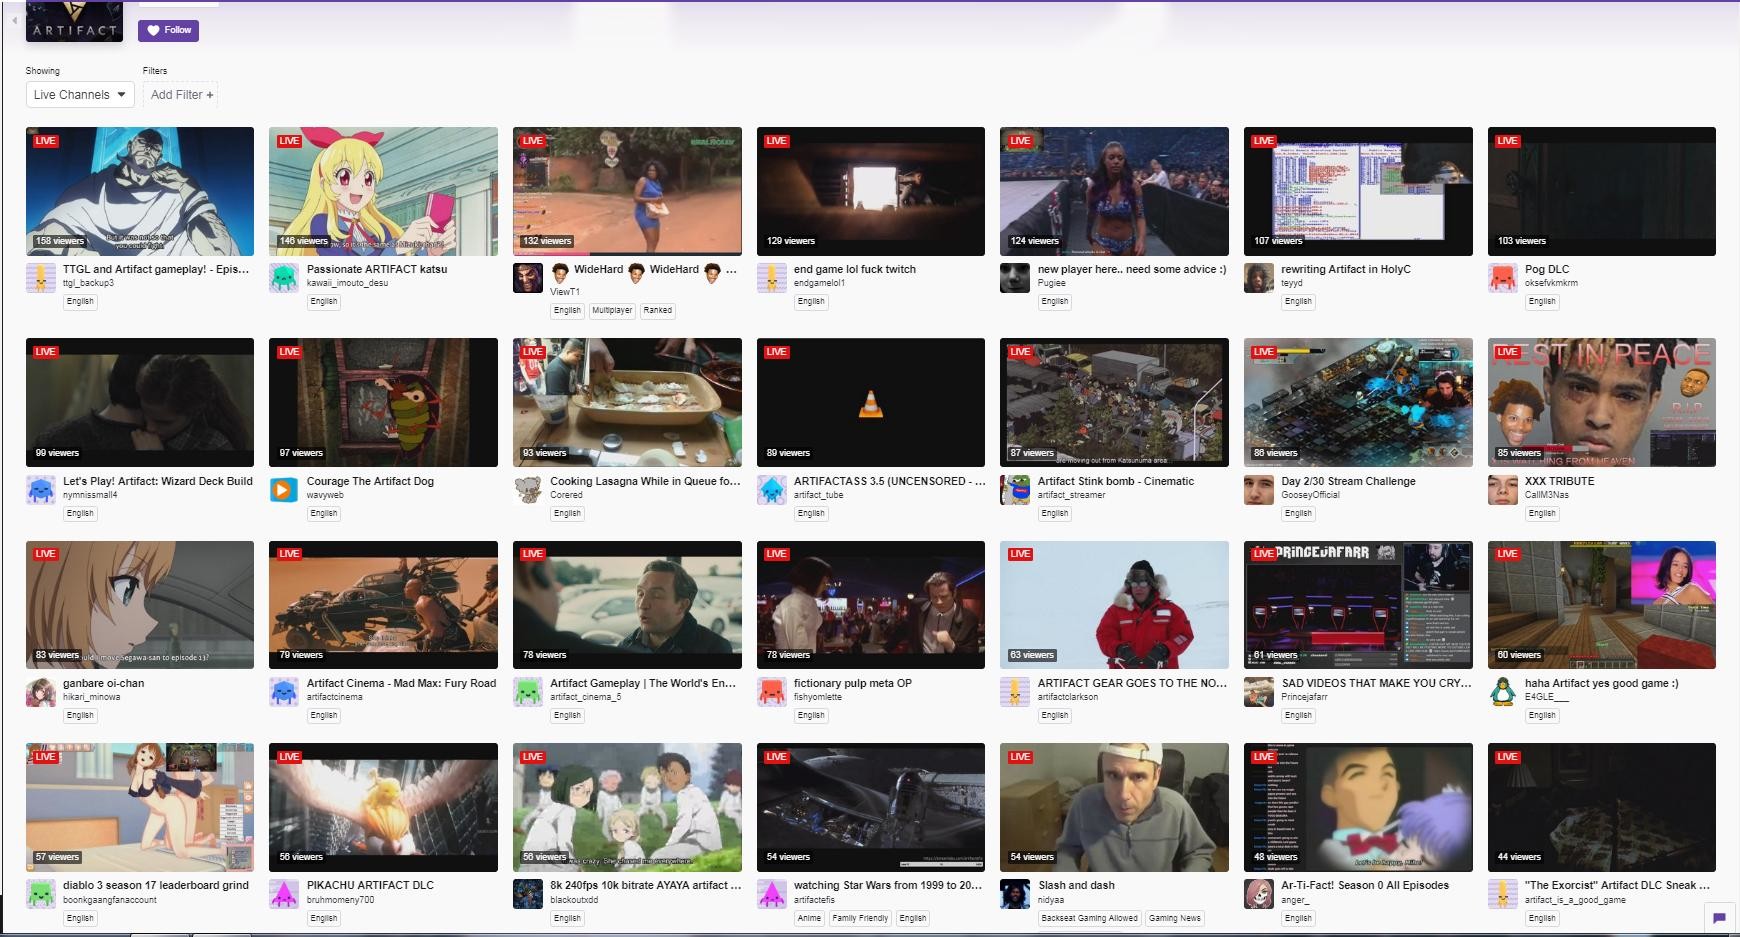This screenshot has width=1740, height=937.
Task: Open the Mad Max: Fury Road stream thumbnail
Action: pos(383,605)
